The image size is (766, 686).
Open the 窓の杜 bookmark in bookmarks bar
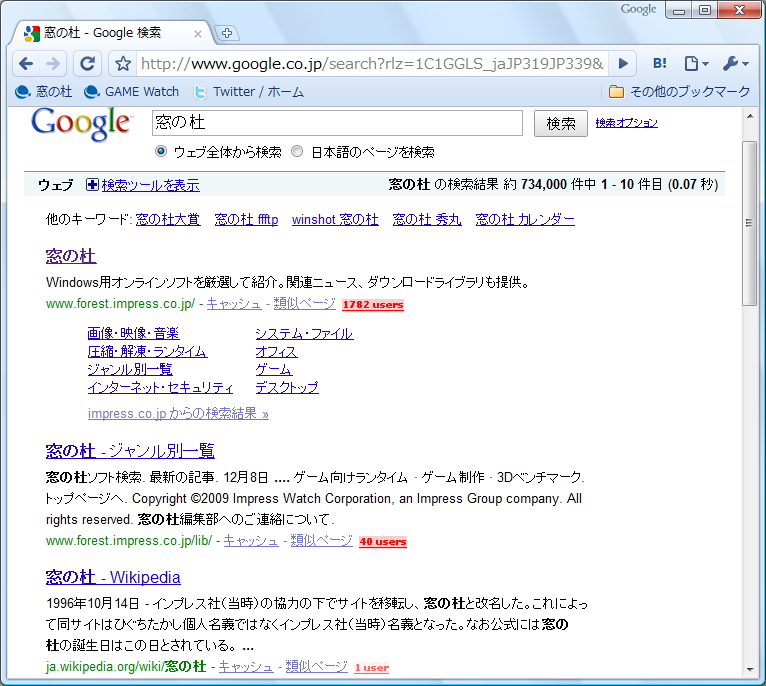click(44, 92)
